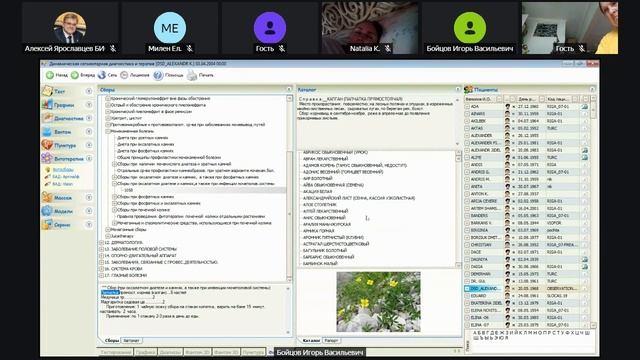
Task: Collapse the Фитотерапия section chevron
Action: 89,158
